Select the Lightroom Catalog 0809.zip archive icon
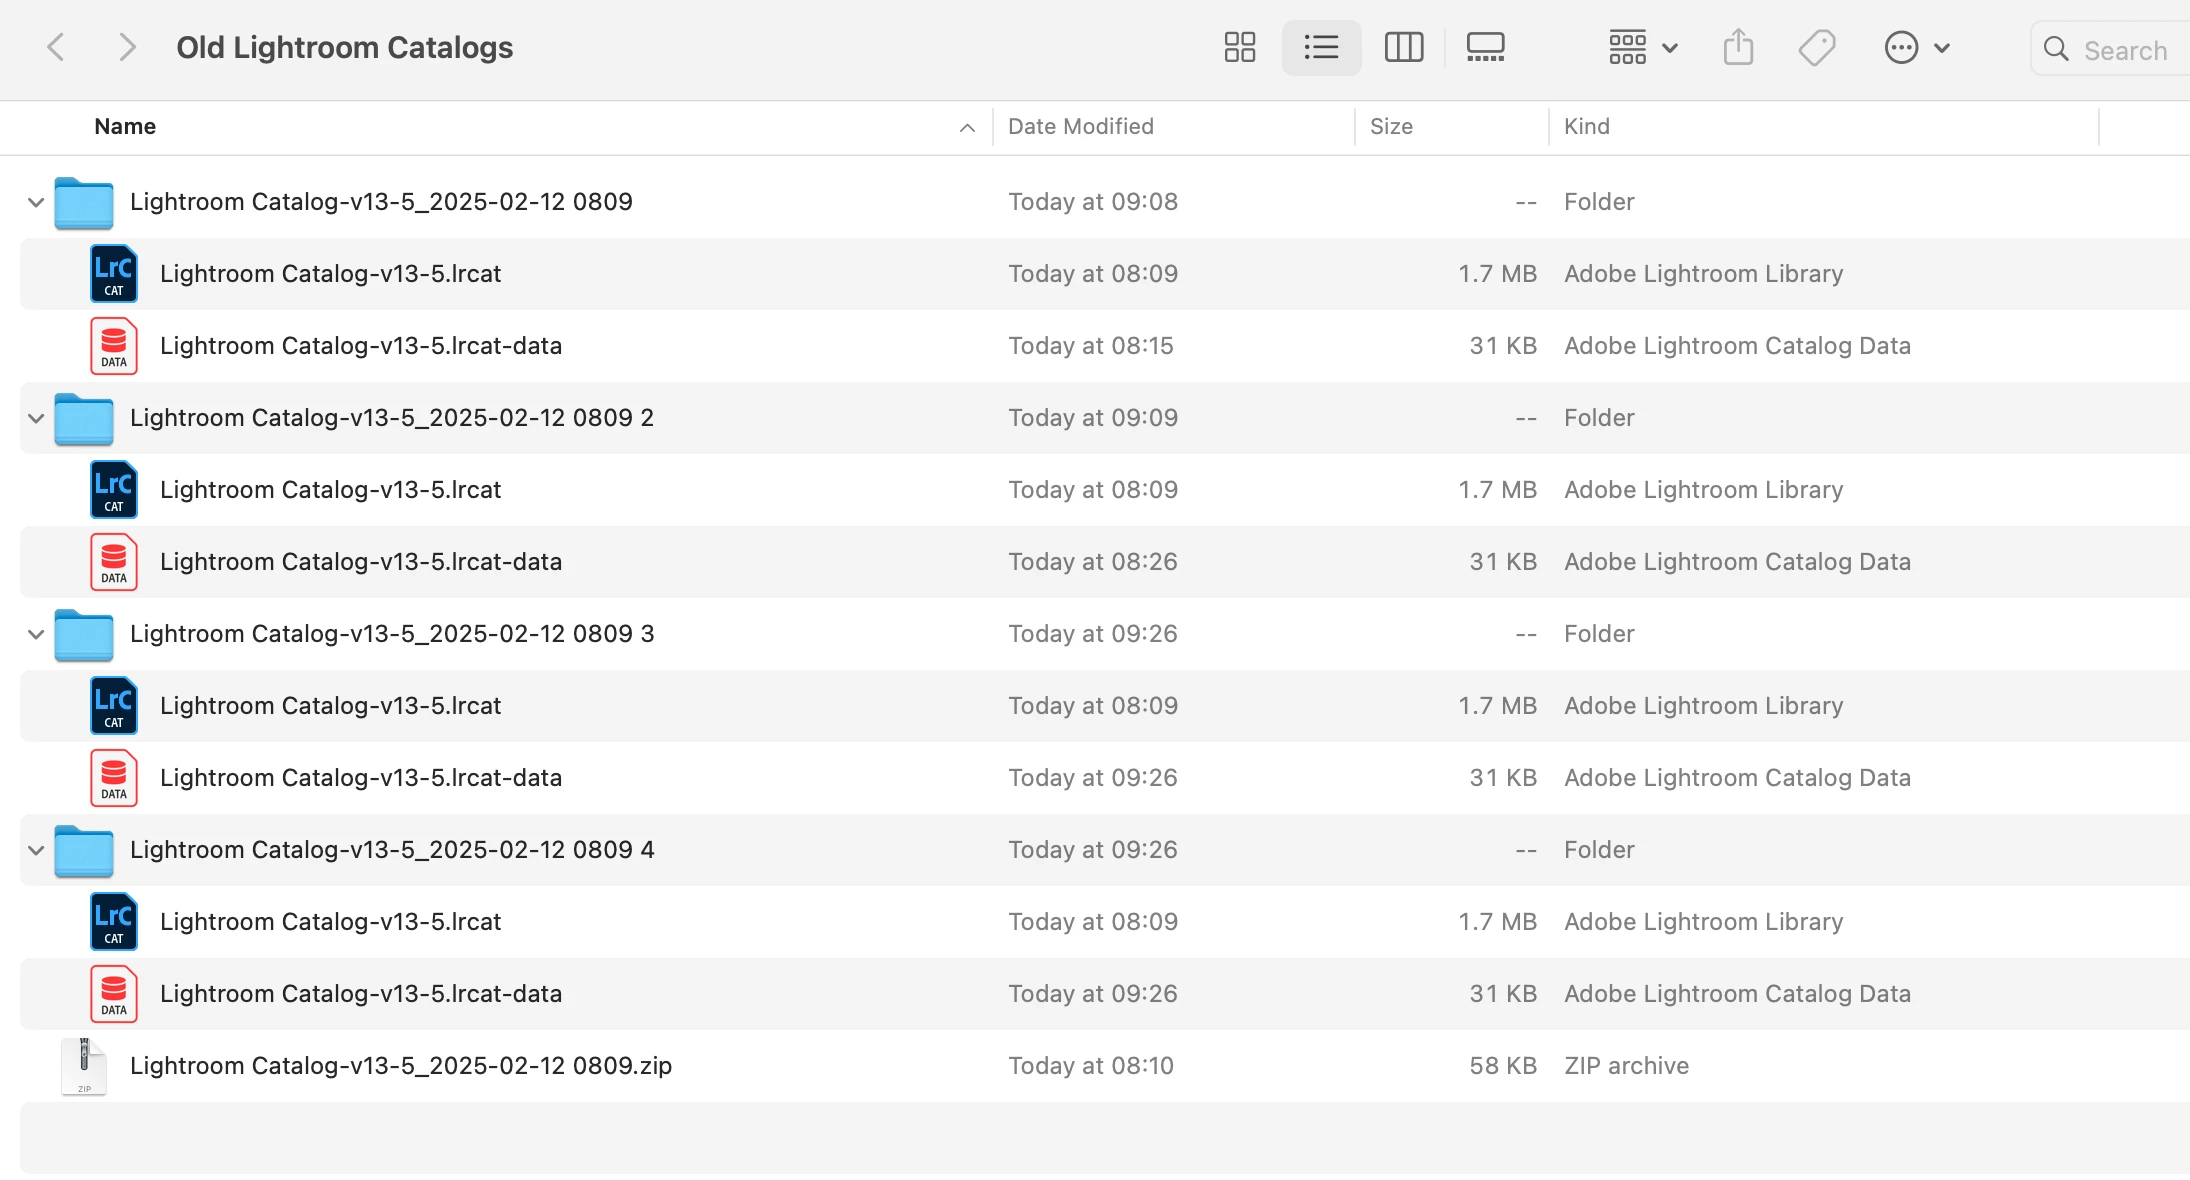Screen dimensions: 2190x1180 tap(84, 1066)
